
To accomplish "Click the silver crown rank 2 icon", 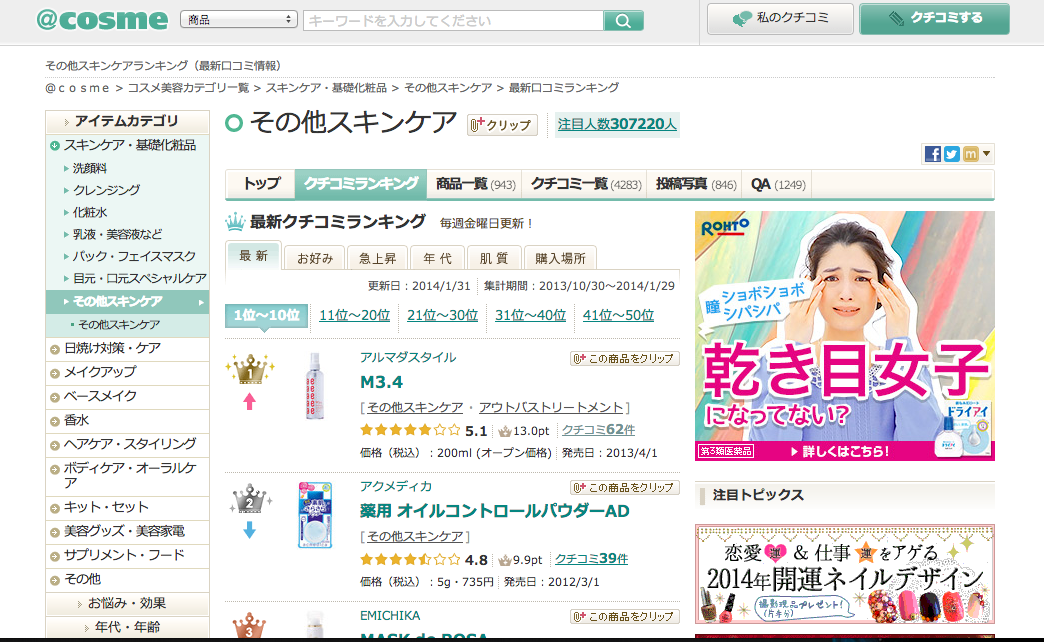I will 250,499.
